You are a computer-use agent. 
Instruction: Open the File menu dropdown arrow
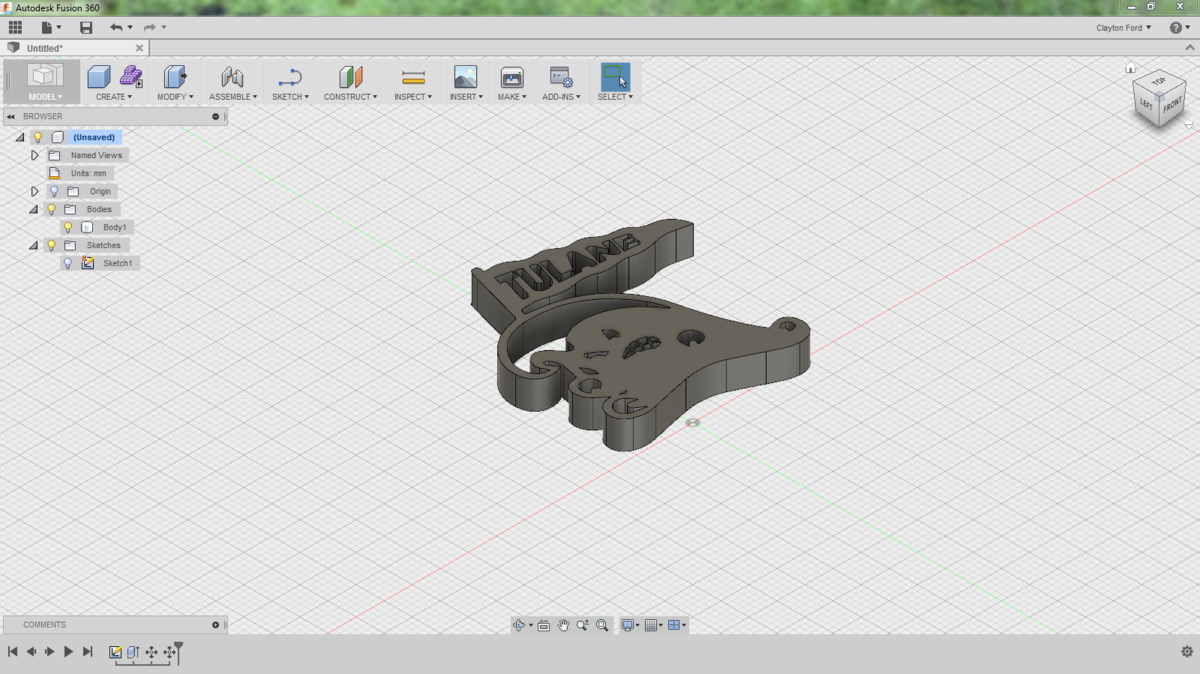click(59, 28)
